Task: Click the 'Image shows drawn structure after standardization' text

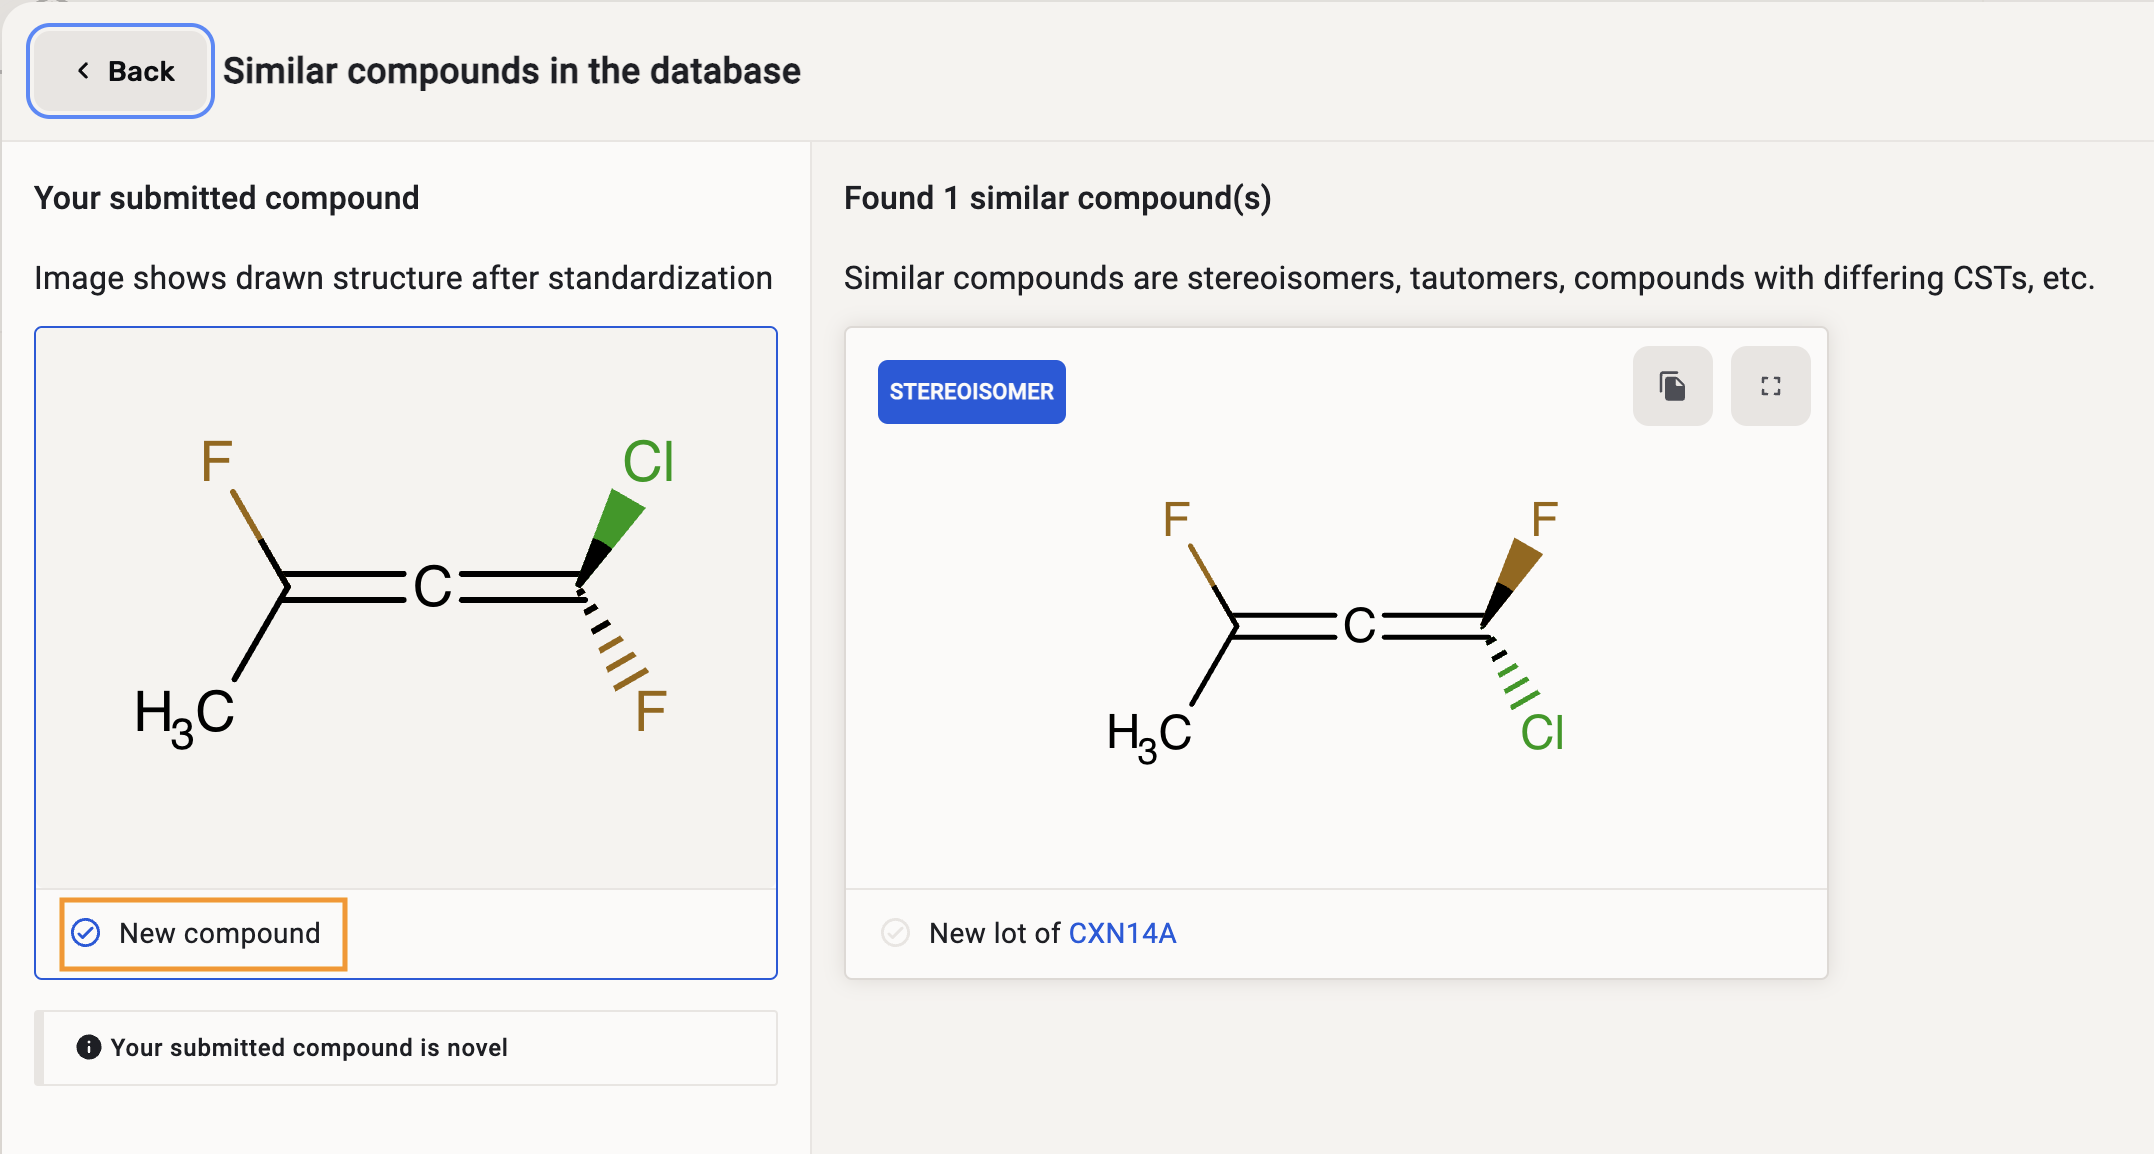Action: 403,278
